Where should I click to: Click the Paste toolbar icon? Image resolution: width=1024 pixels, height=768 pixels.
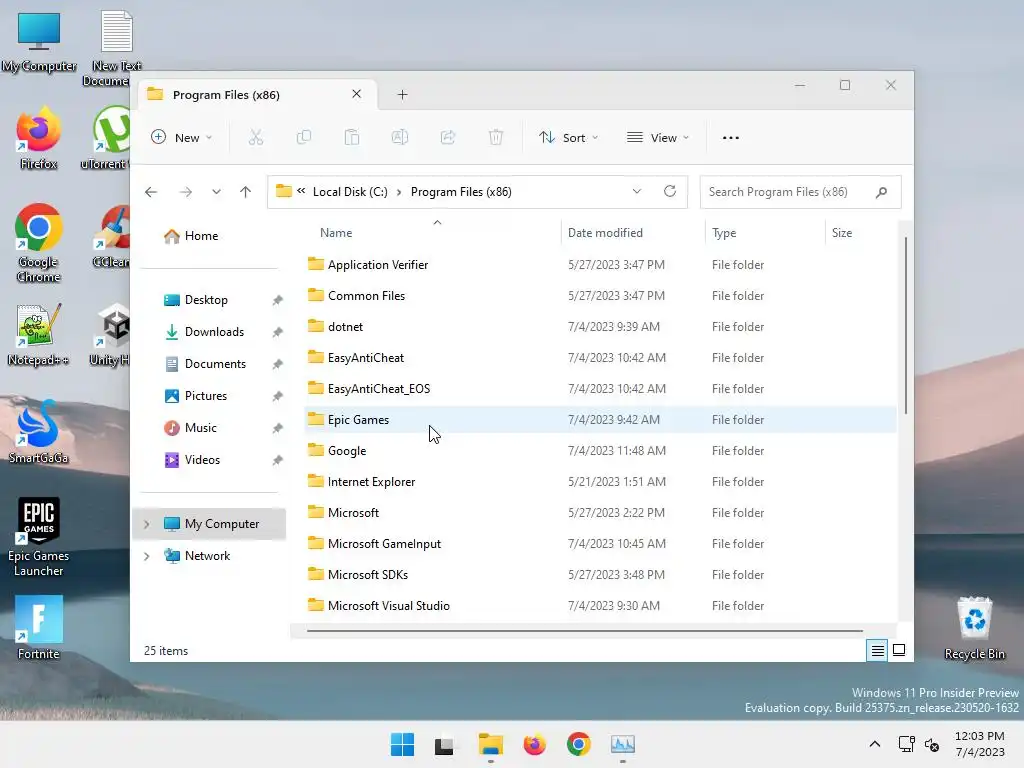(x=352, y=137)
